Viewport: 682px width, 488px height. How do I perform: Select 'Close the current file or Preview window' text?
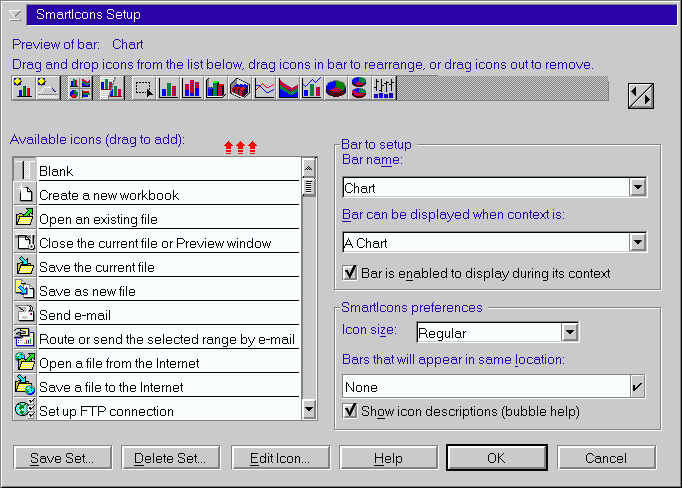click(155, 243)
